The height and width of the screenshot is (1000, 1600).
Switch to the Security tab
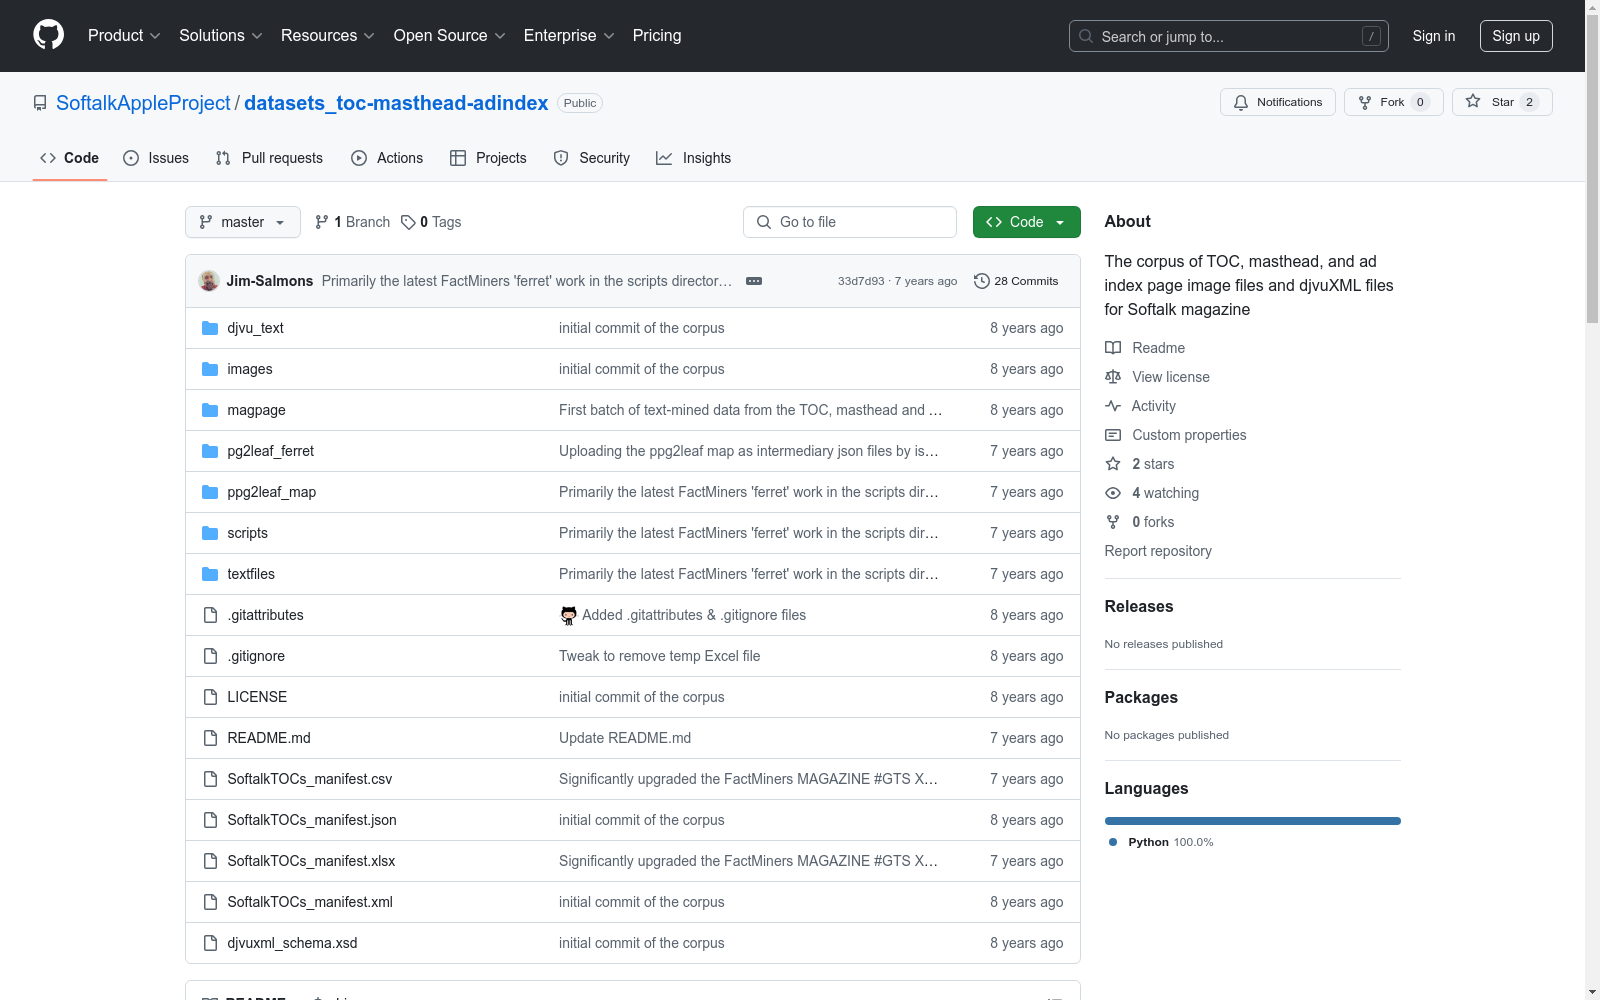[x=592, y=158]
